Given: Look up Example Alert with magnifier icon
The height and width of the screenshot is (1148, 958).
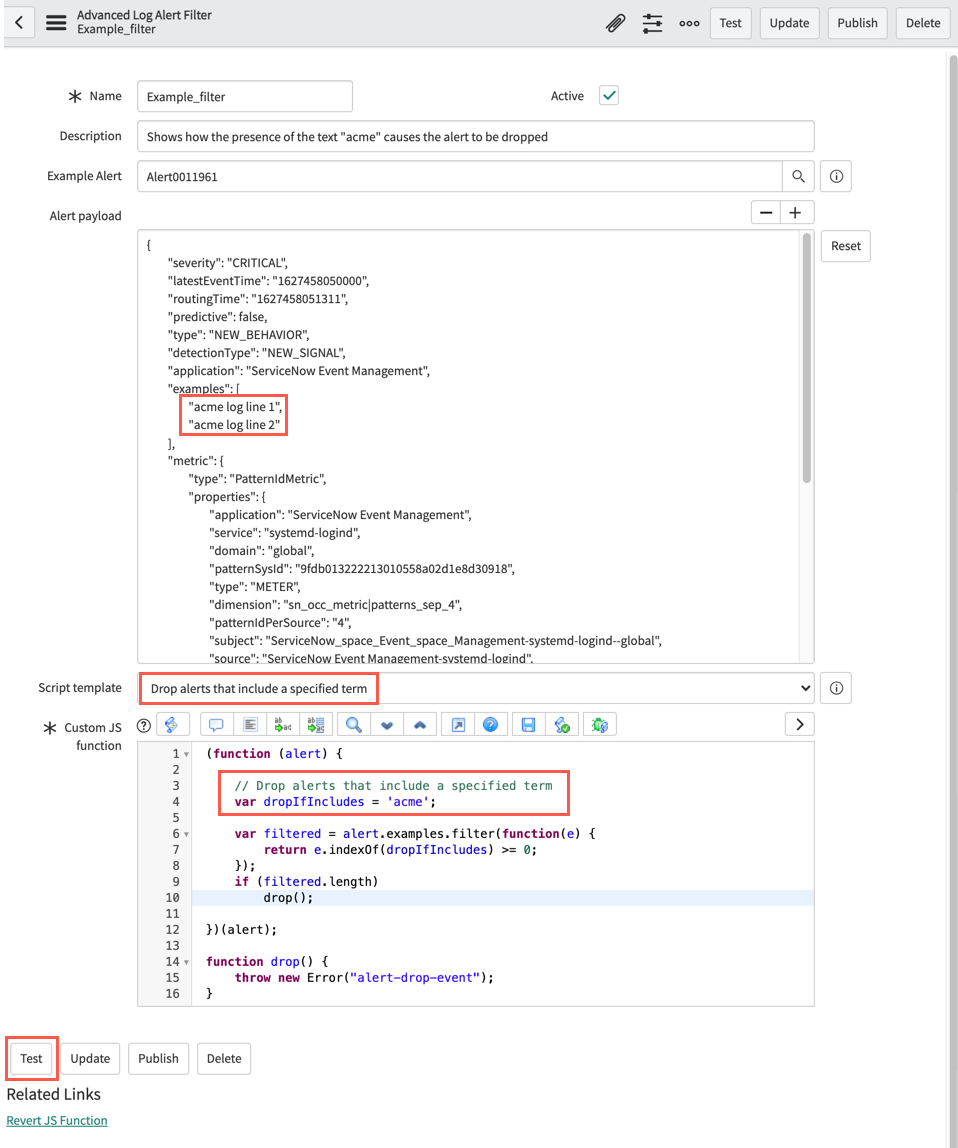Looking at the screenshot, I should click(x=798, y=176).
